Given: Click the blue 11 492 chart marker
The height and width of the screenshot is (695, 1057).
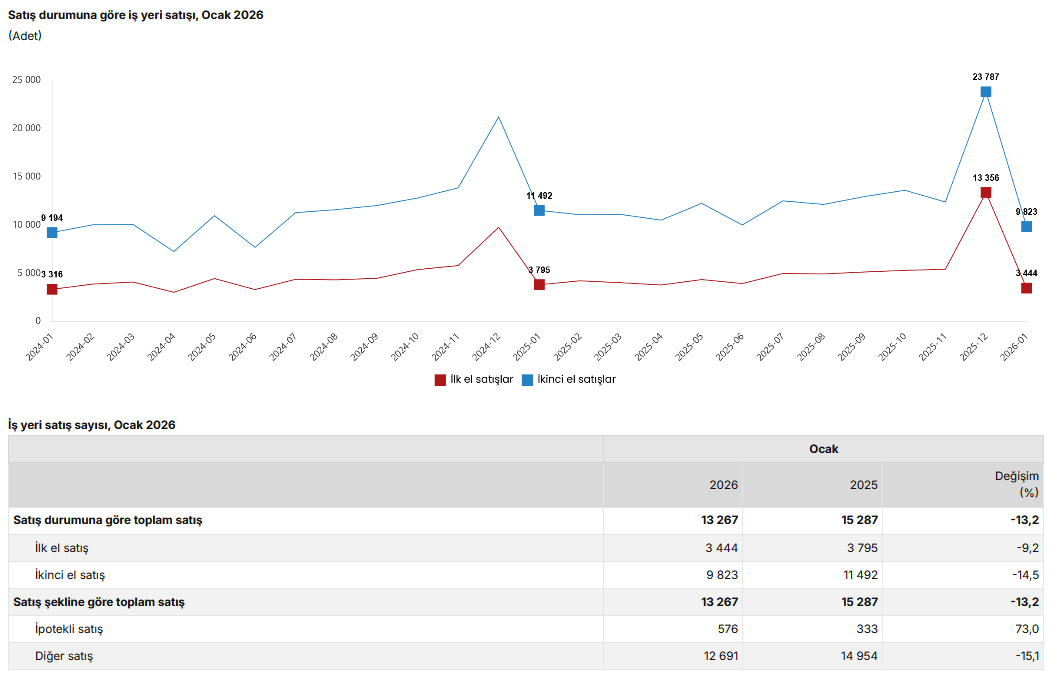Looking at the screenshot, I should tap(539, 211).
